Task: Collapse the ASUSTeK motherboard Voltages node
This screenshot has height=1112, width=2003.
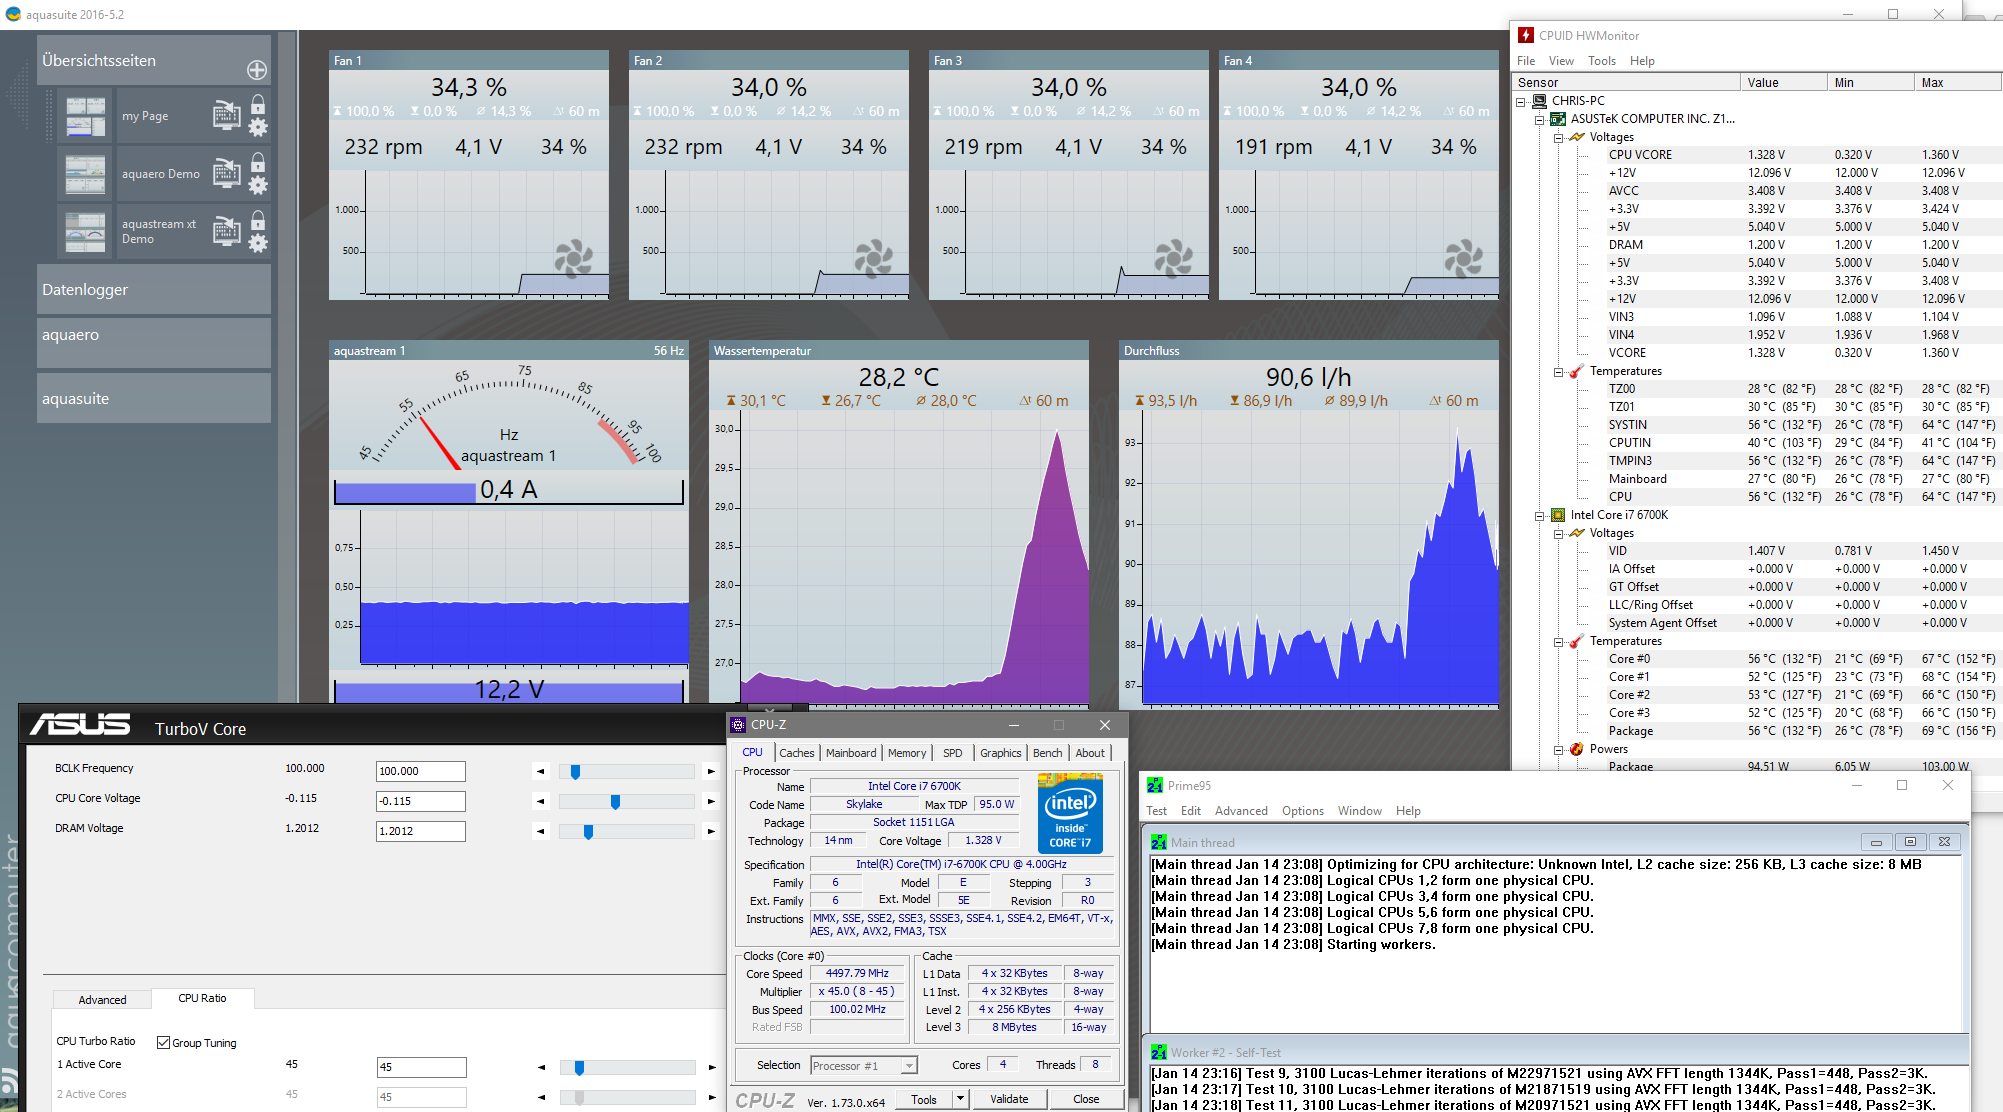Action: [1558, 137]
